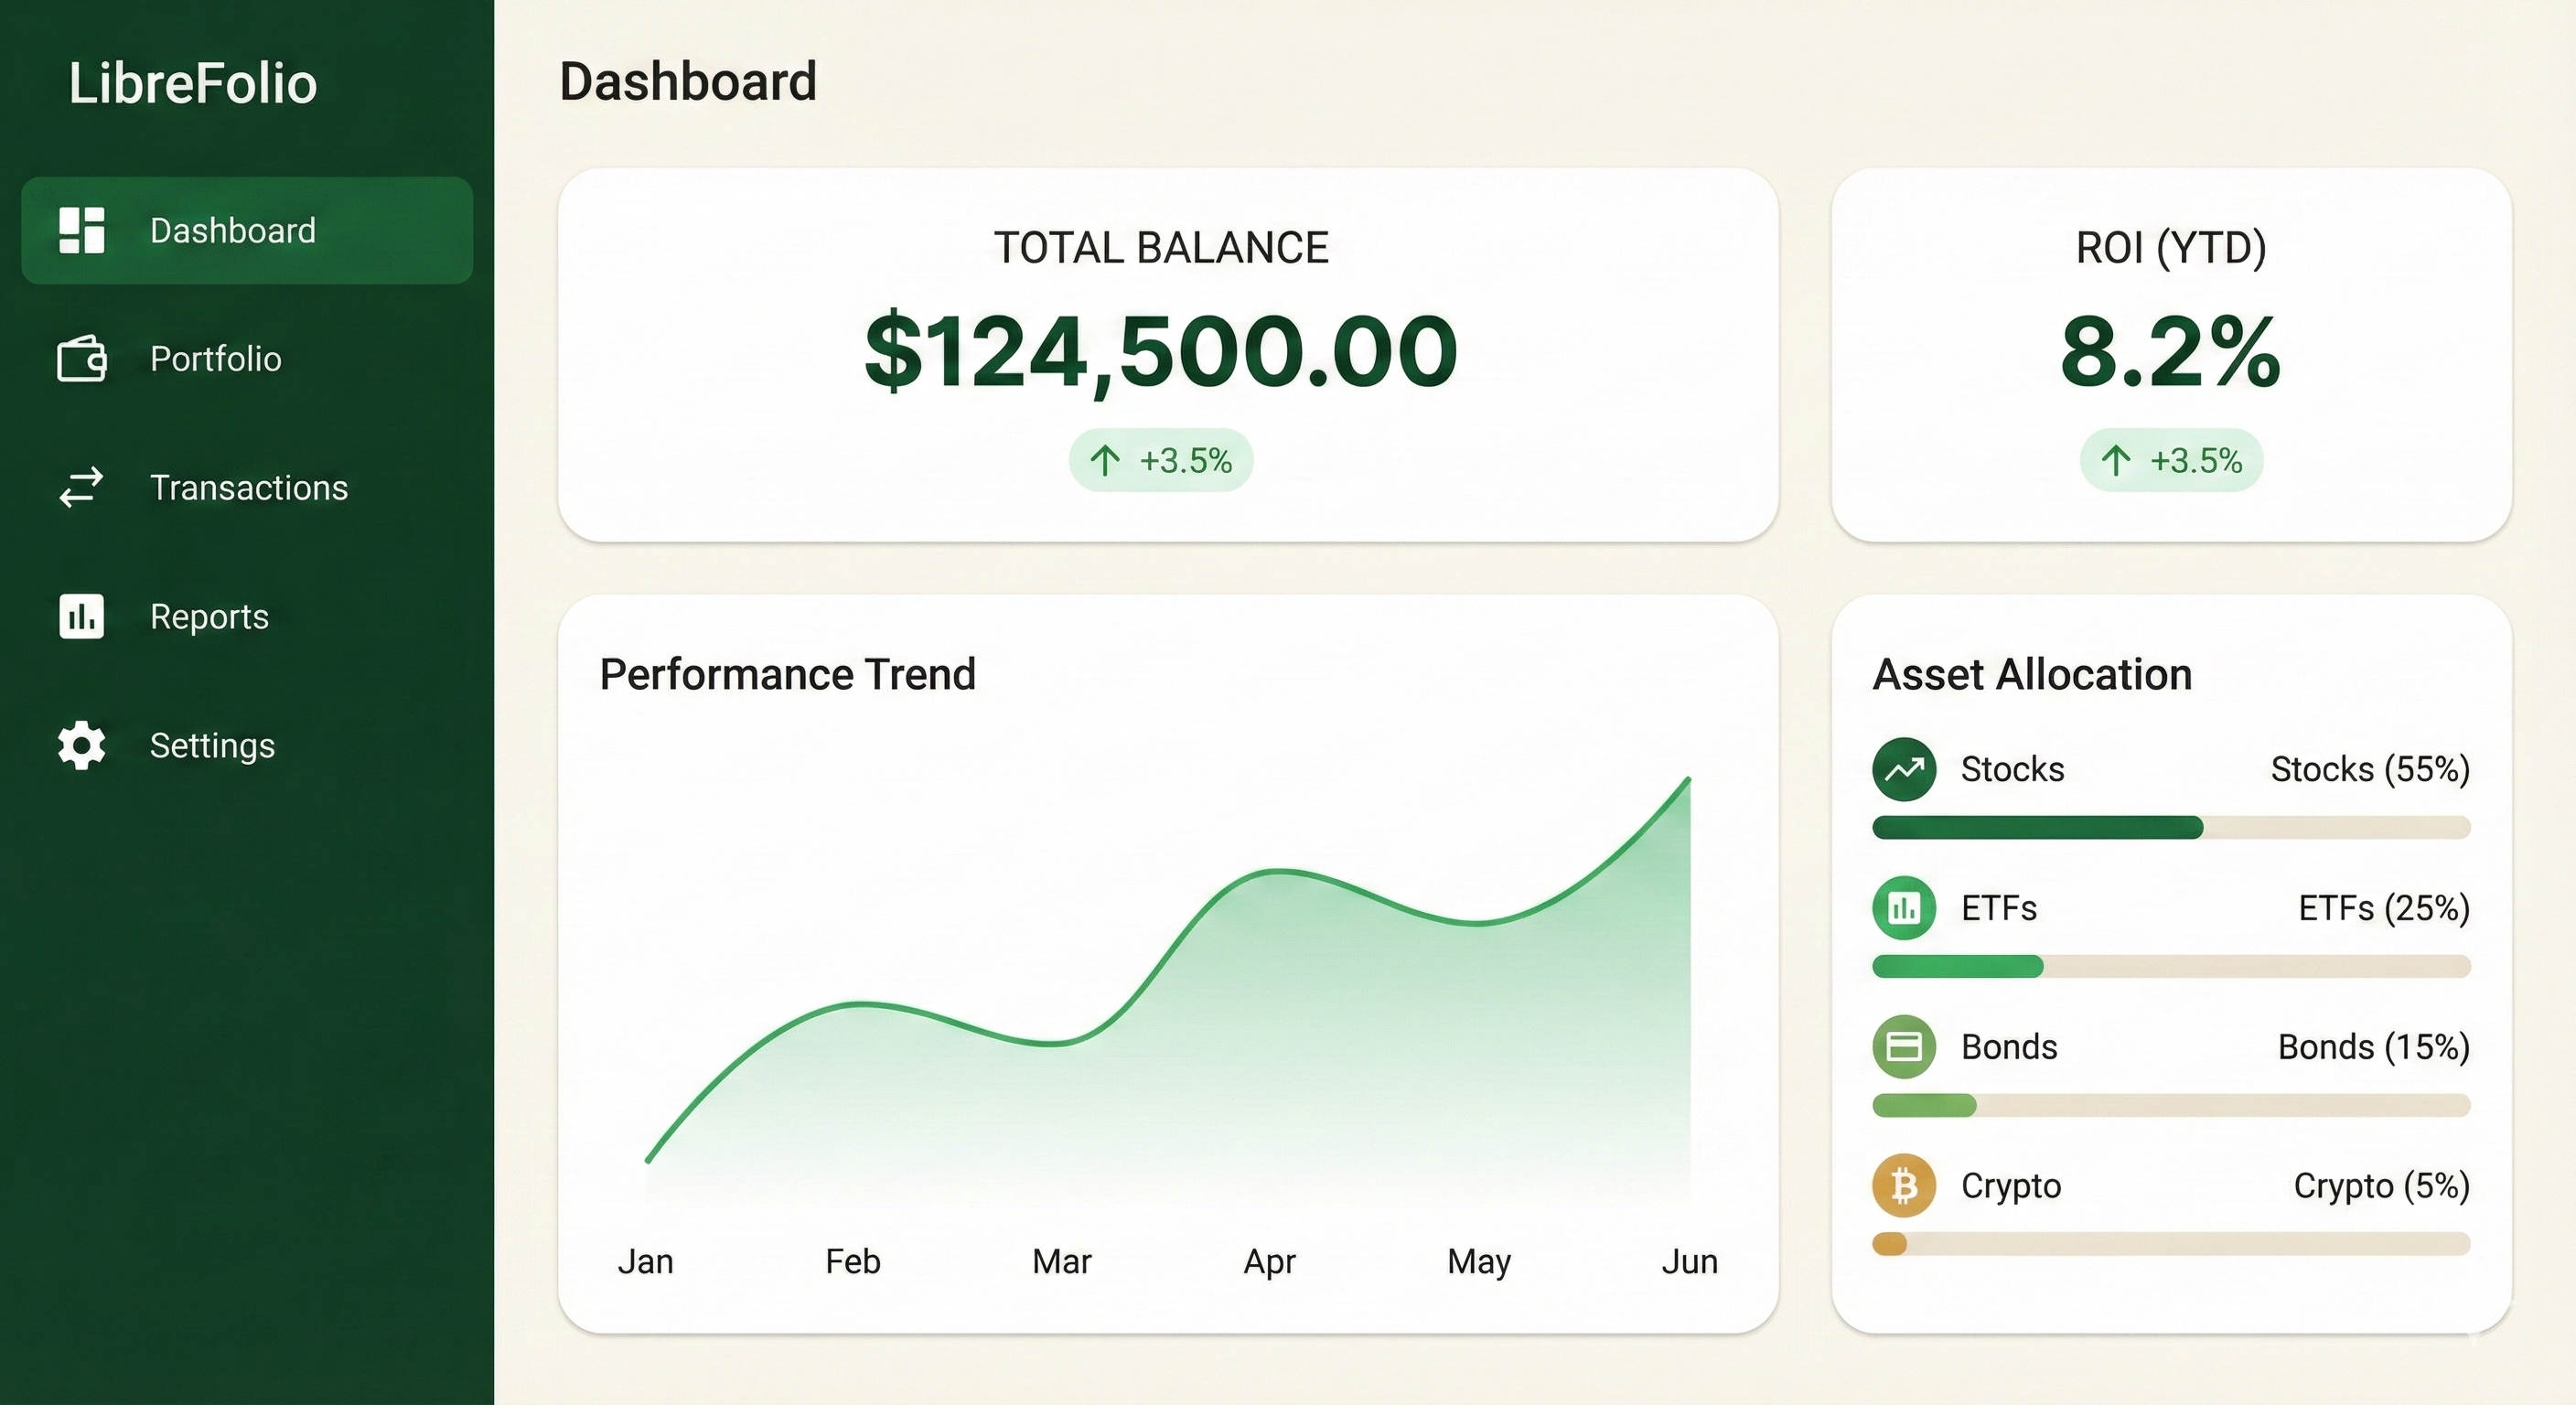Click the Stocks (55%) percentage label
Screen dimensions: 2576x1405
[x=2370, y=769]
